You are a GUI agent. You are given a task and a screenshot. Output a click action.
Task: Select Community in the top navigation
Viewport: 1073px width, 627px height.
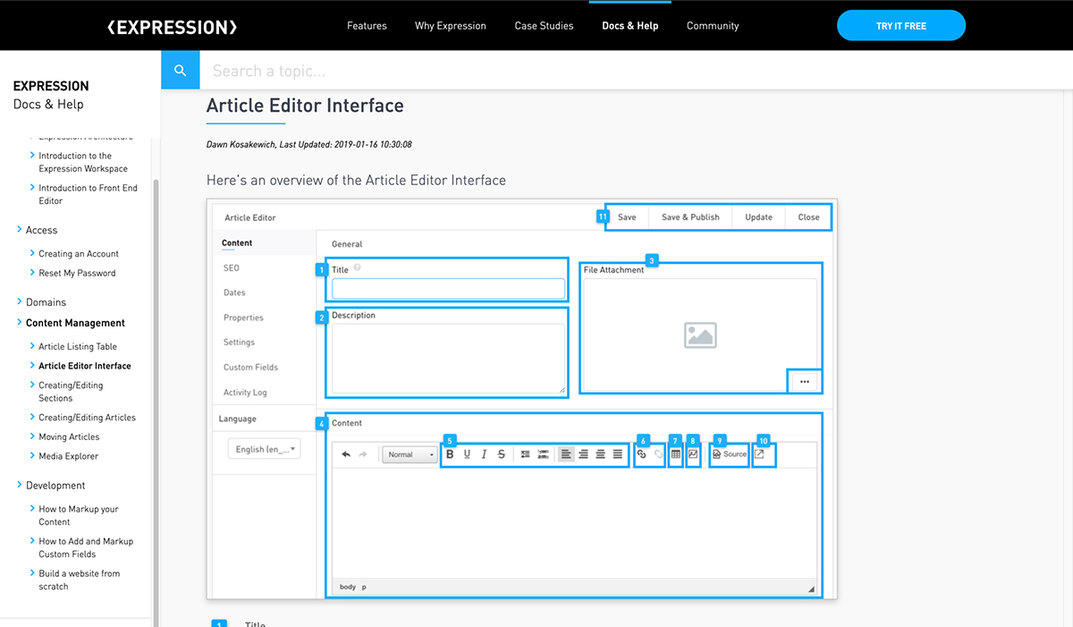tap(712, 25)
